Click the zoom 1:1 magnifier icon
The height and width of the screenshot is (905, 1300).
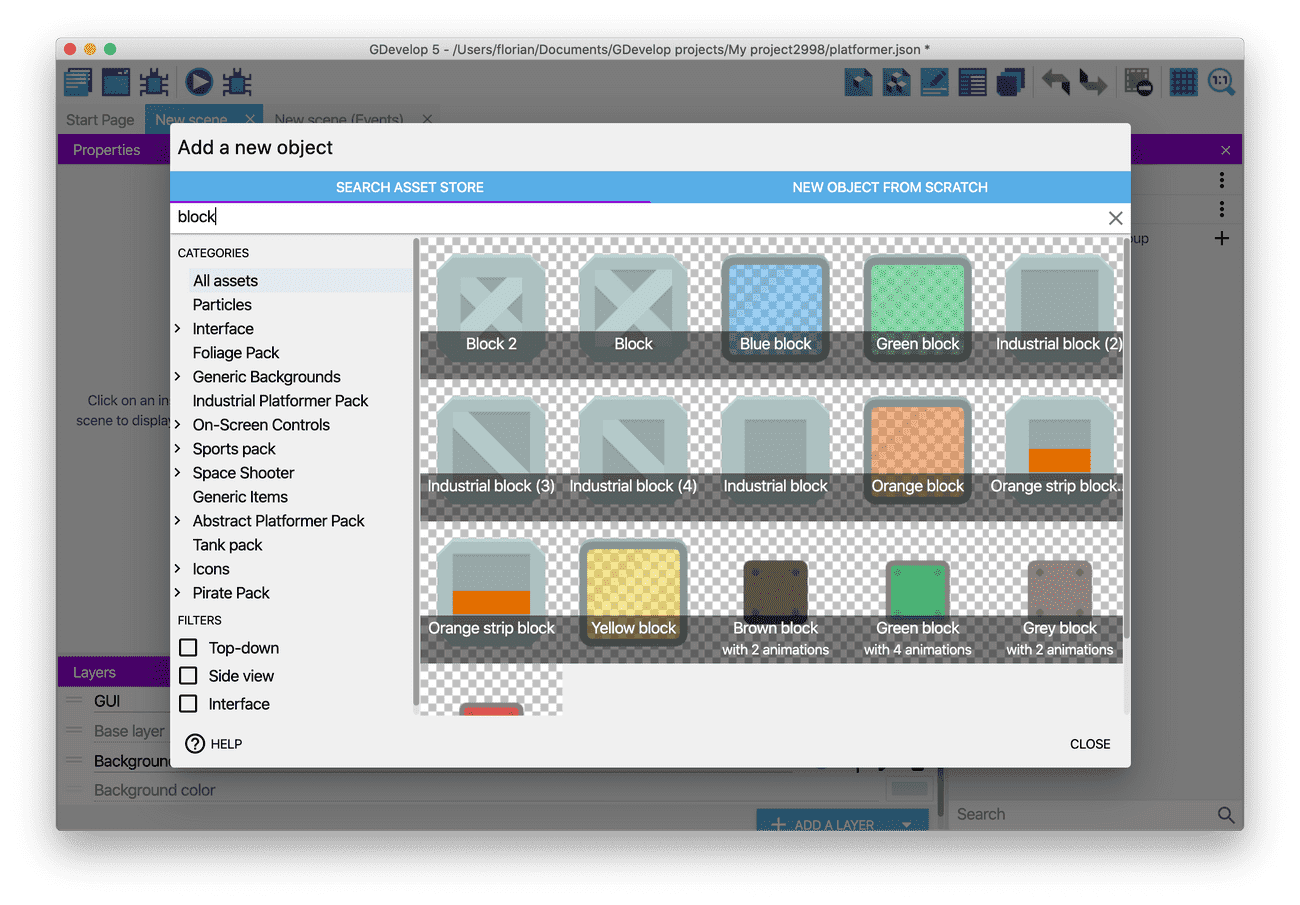point(1221,82)
